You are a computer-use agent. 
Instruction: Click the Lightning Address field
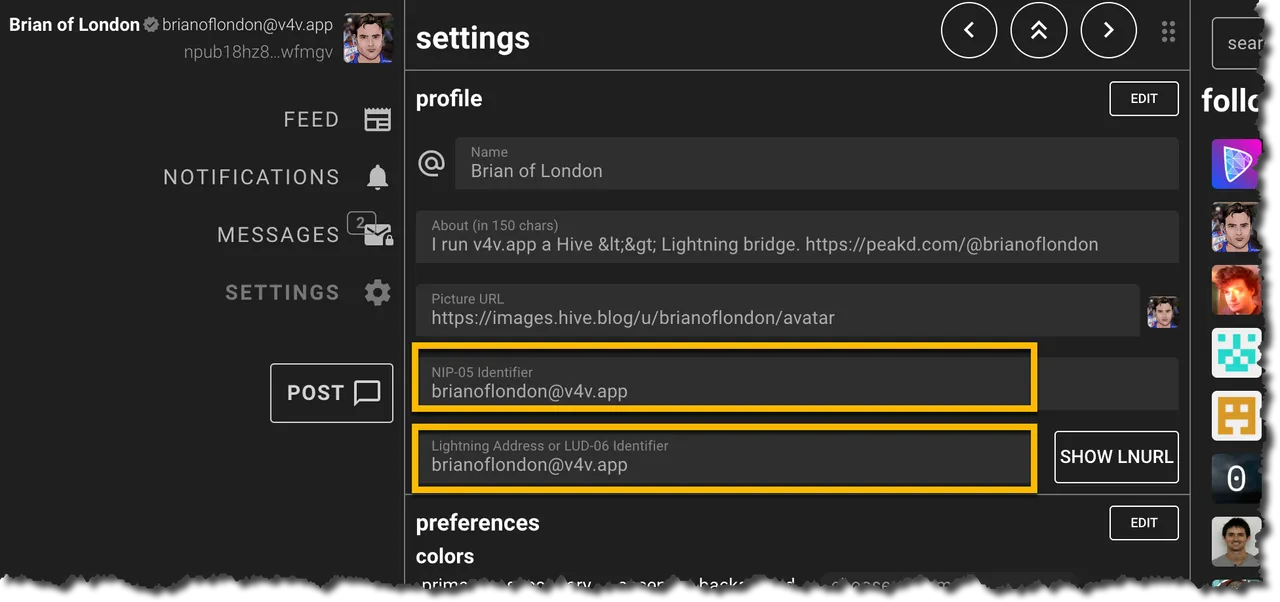click(726, 457)
